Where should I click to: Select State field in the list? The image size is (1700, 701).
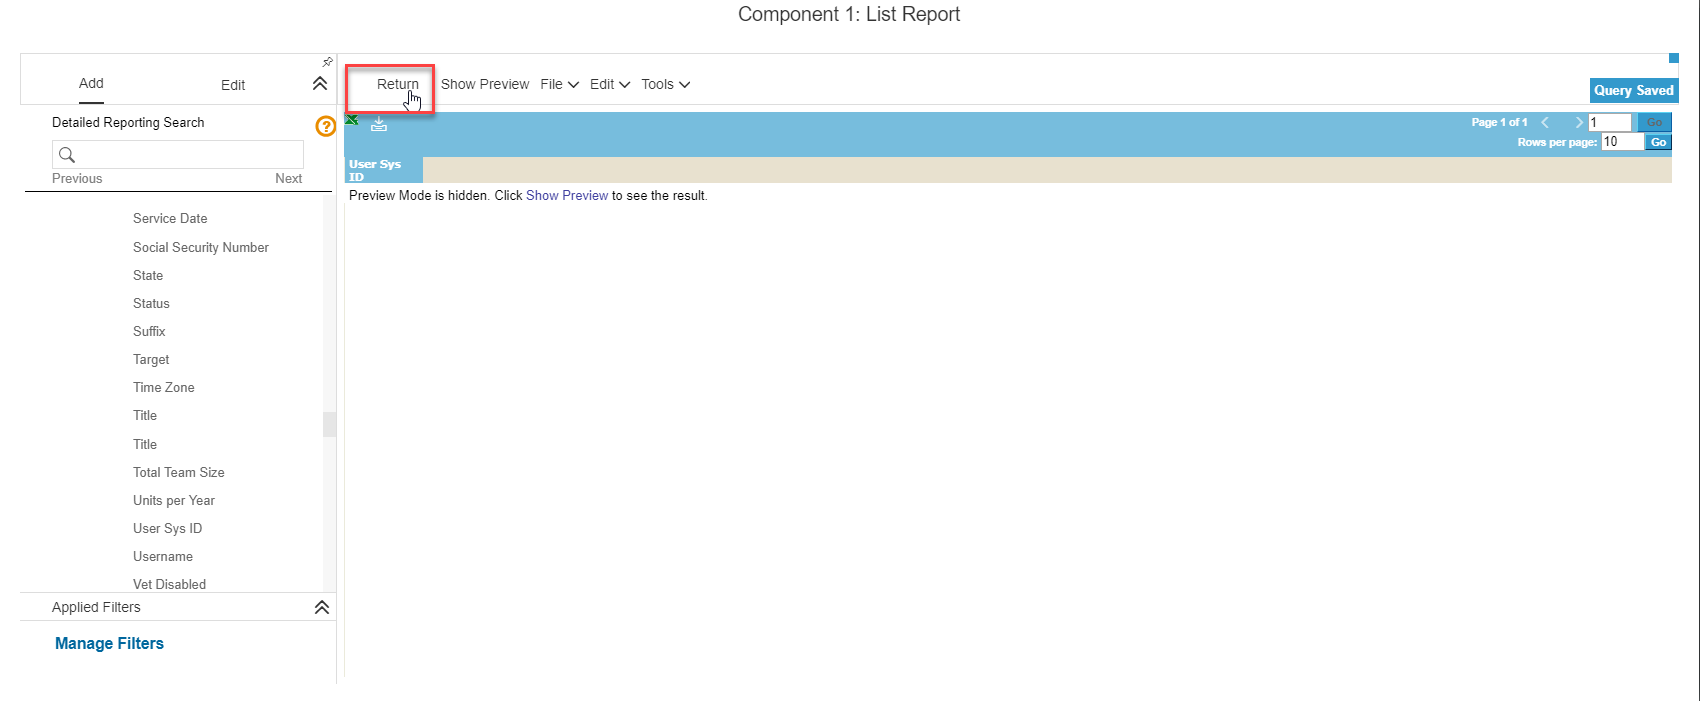[x=148, y=275]
